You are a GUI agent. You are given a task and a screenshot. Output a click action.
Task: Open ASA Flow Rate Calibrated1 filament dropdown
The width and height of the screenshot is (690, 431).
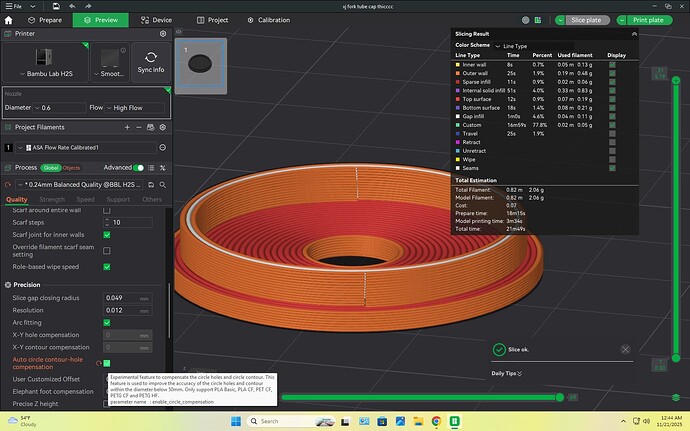86,147
